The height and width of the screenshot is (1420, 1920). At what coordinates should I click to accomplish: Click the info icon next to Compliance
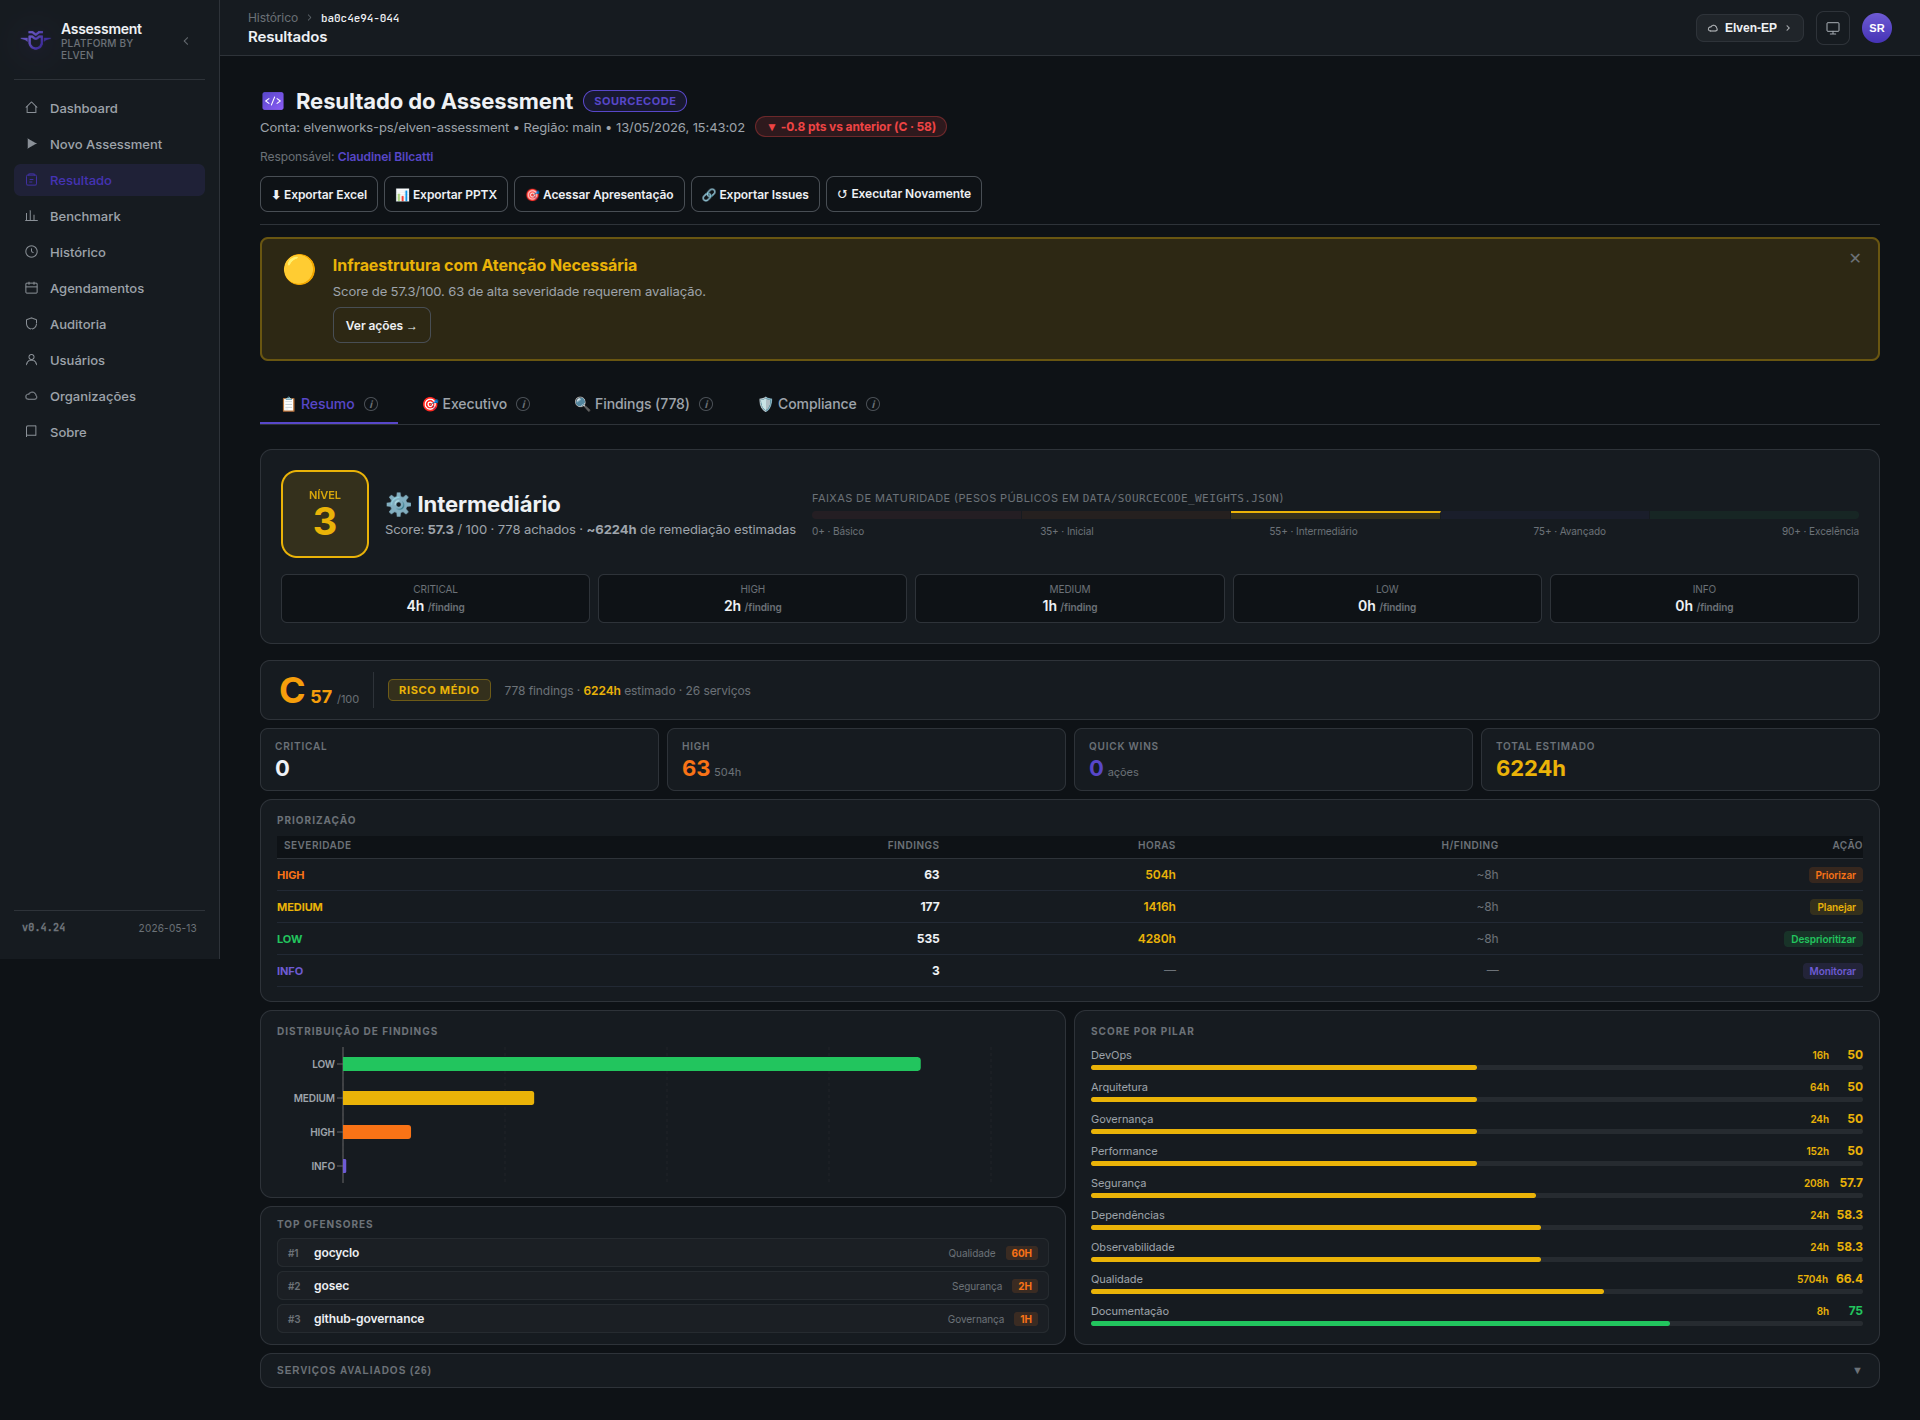point(873,404)
